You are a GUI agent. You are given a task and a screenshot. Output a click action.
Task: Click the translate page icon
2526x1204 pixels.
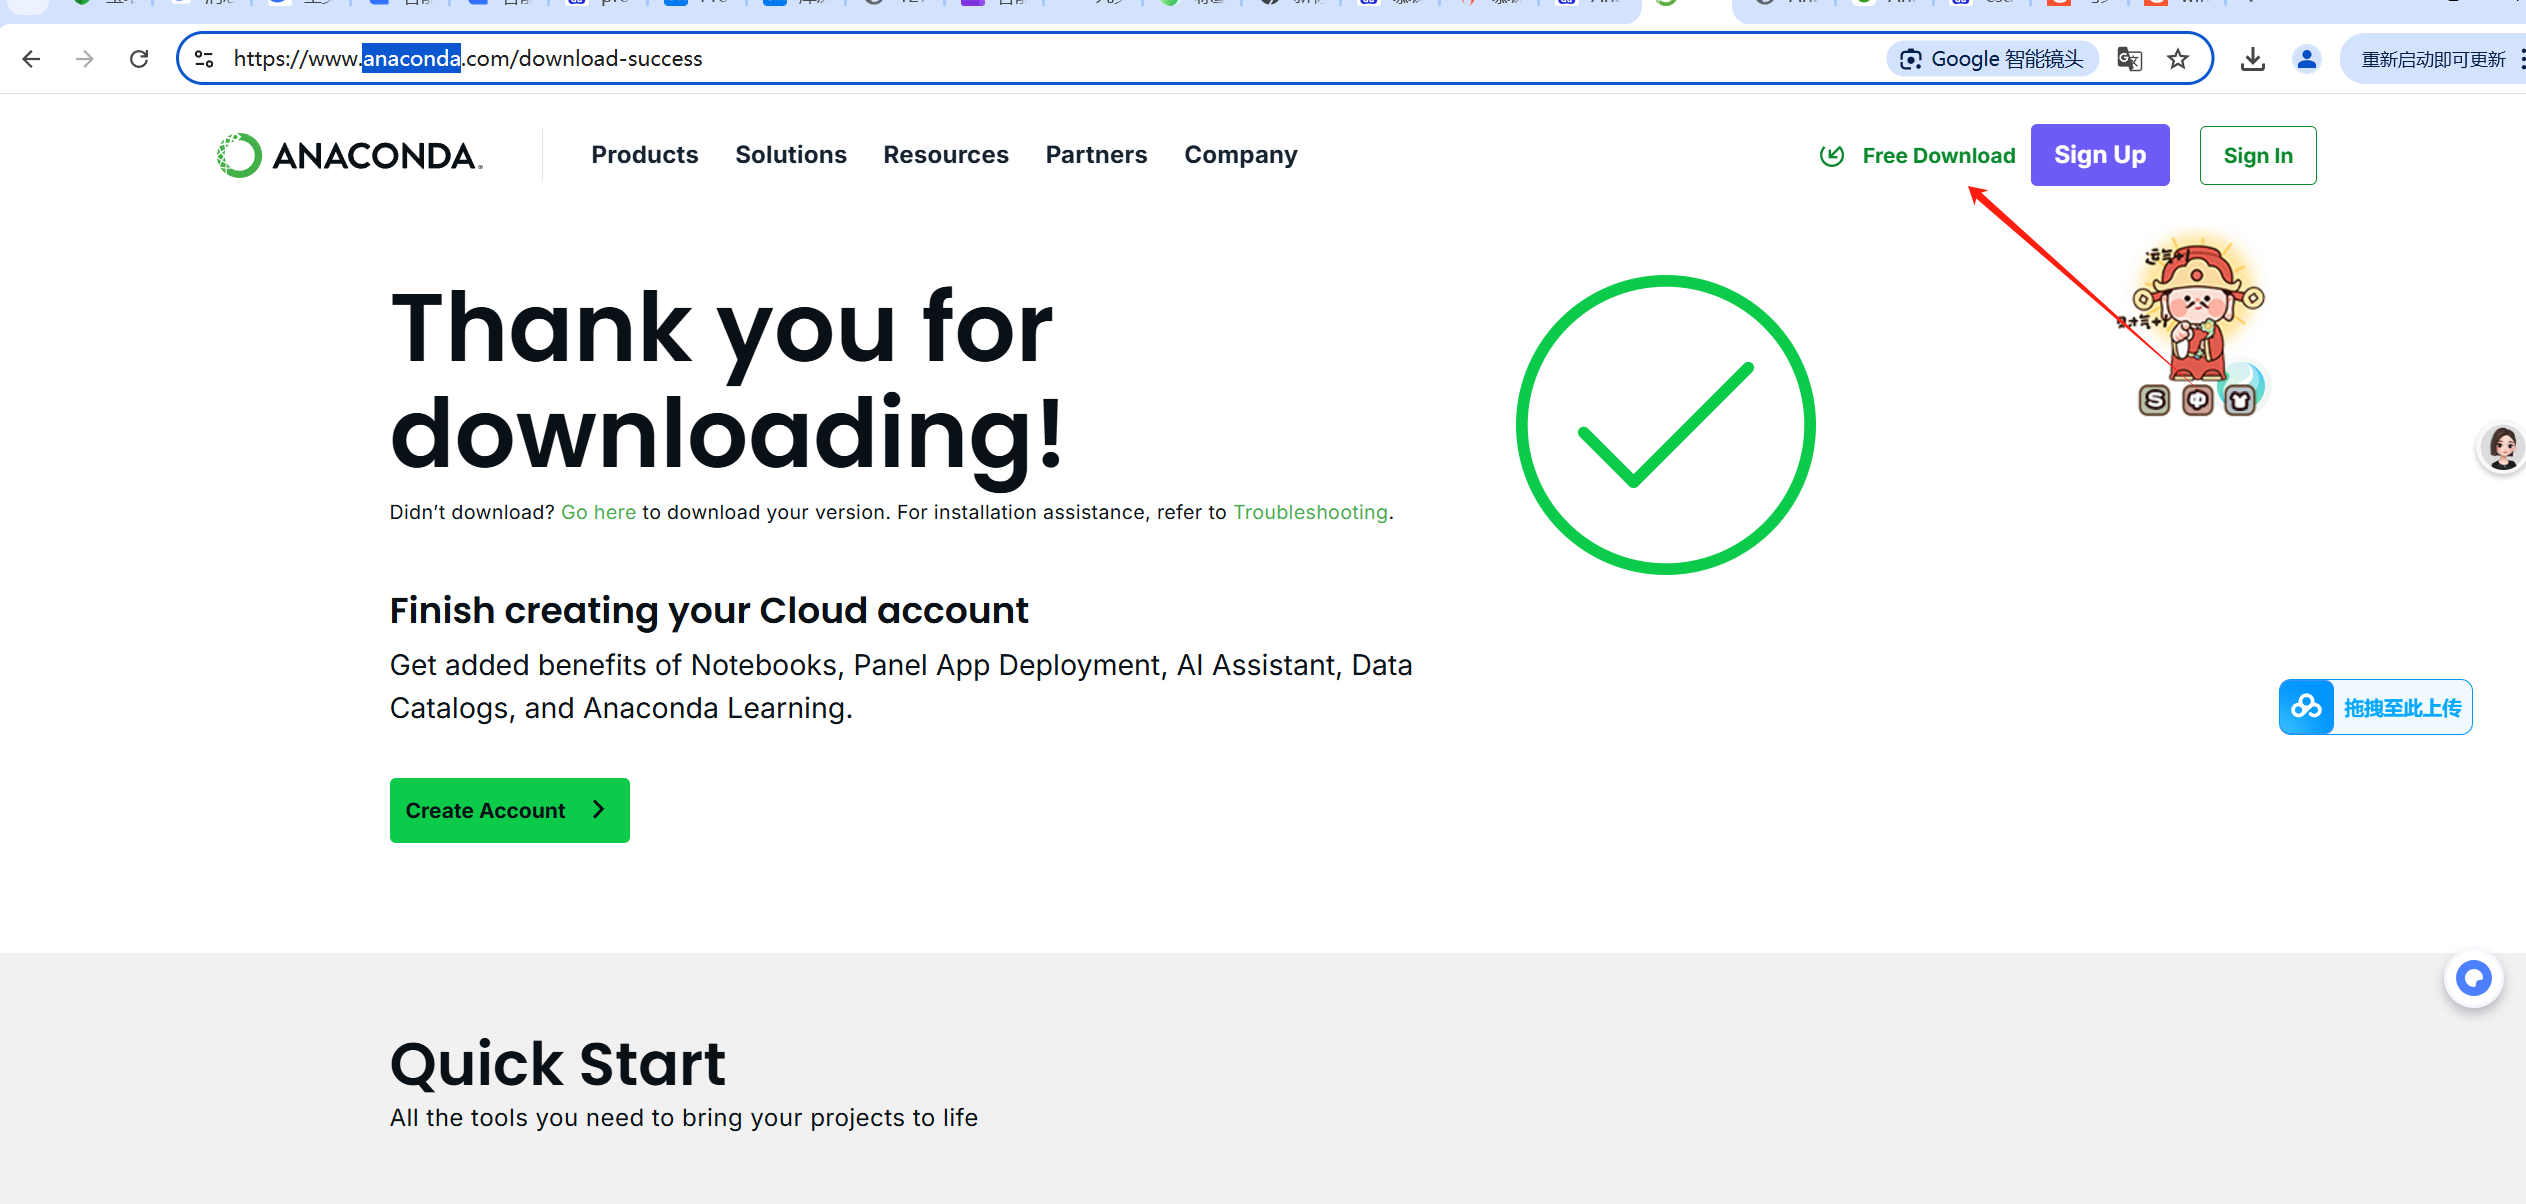point(2129,59)
